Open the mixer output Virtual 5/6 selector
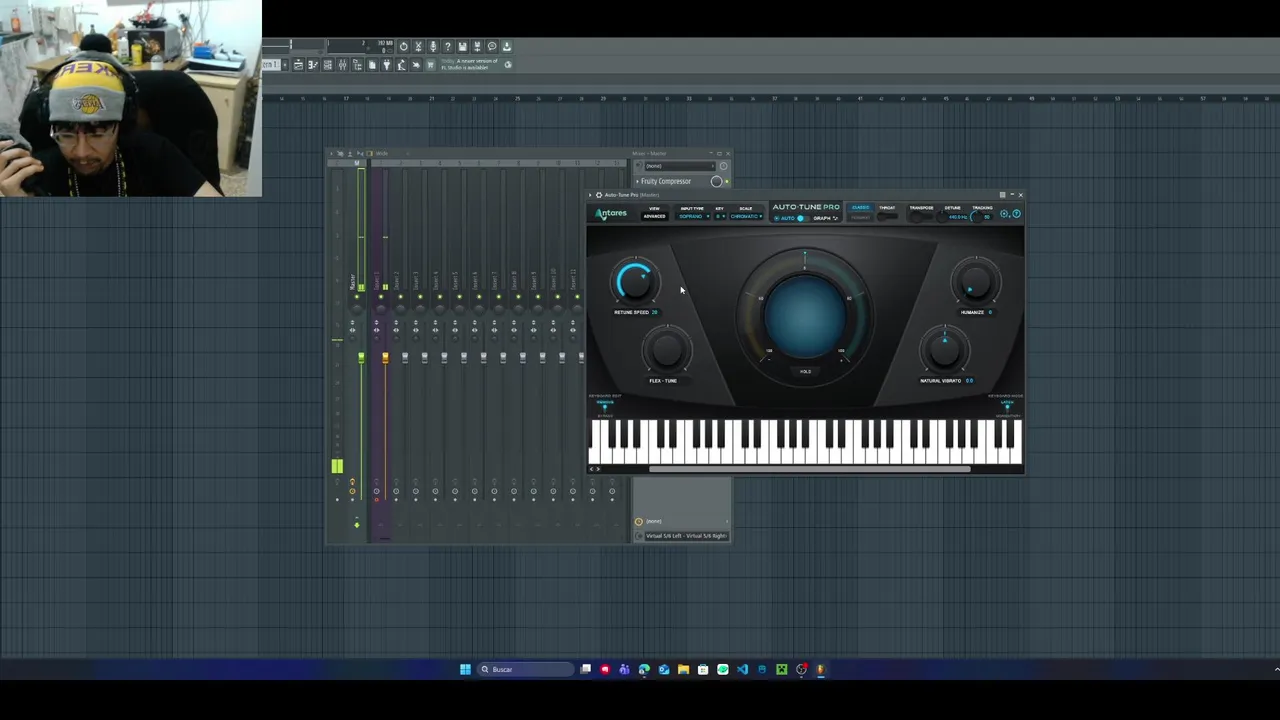 coord(687,536)
